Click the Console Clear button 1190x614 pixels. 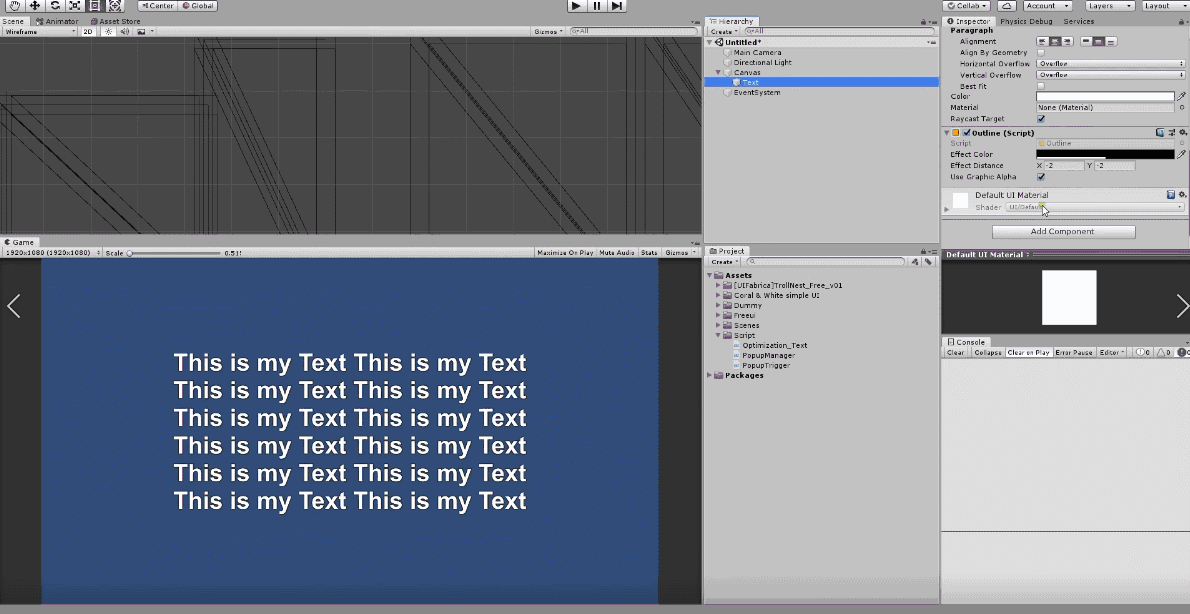pos(955,352)
